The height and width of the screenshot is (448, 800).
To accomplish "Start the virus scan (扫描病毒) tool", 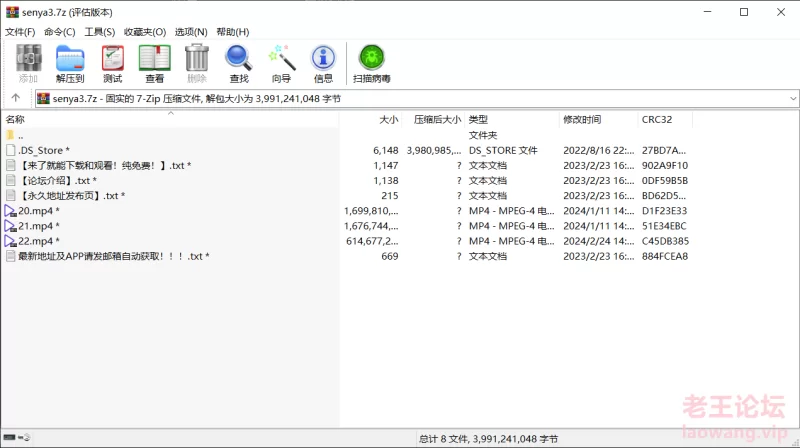I will [371, 63].
